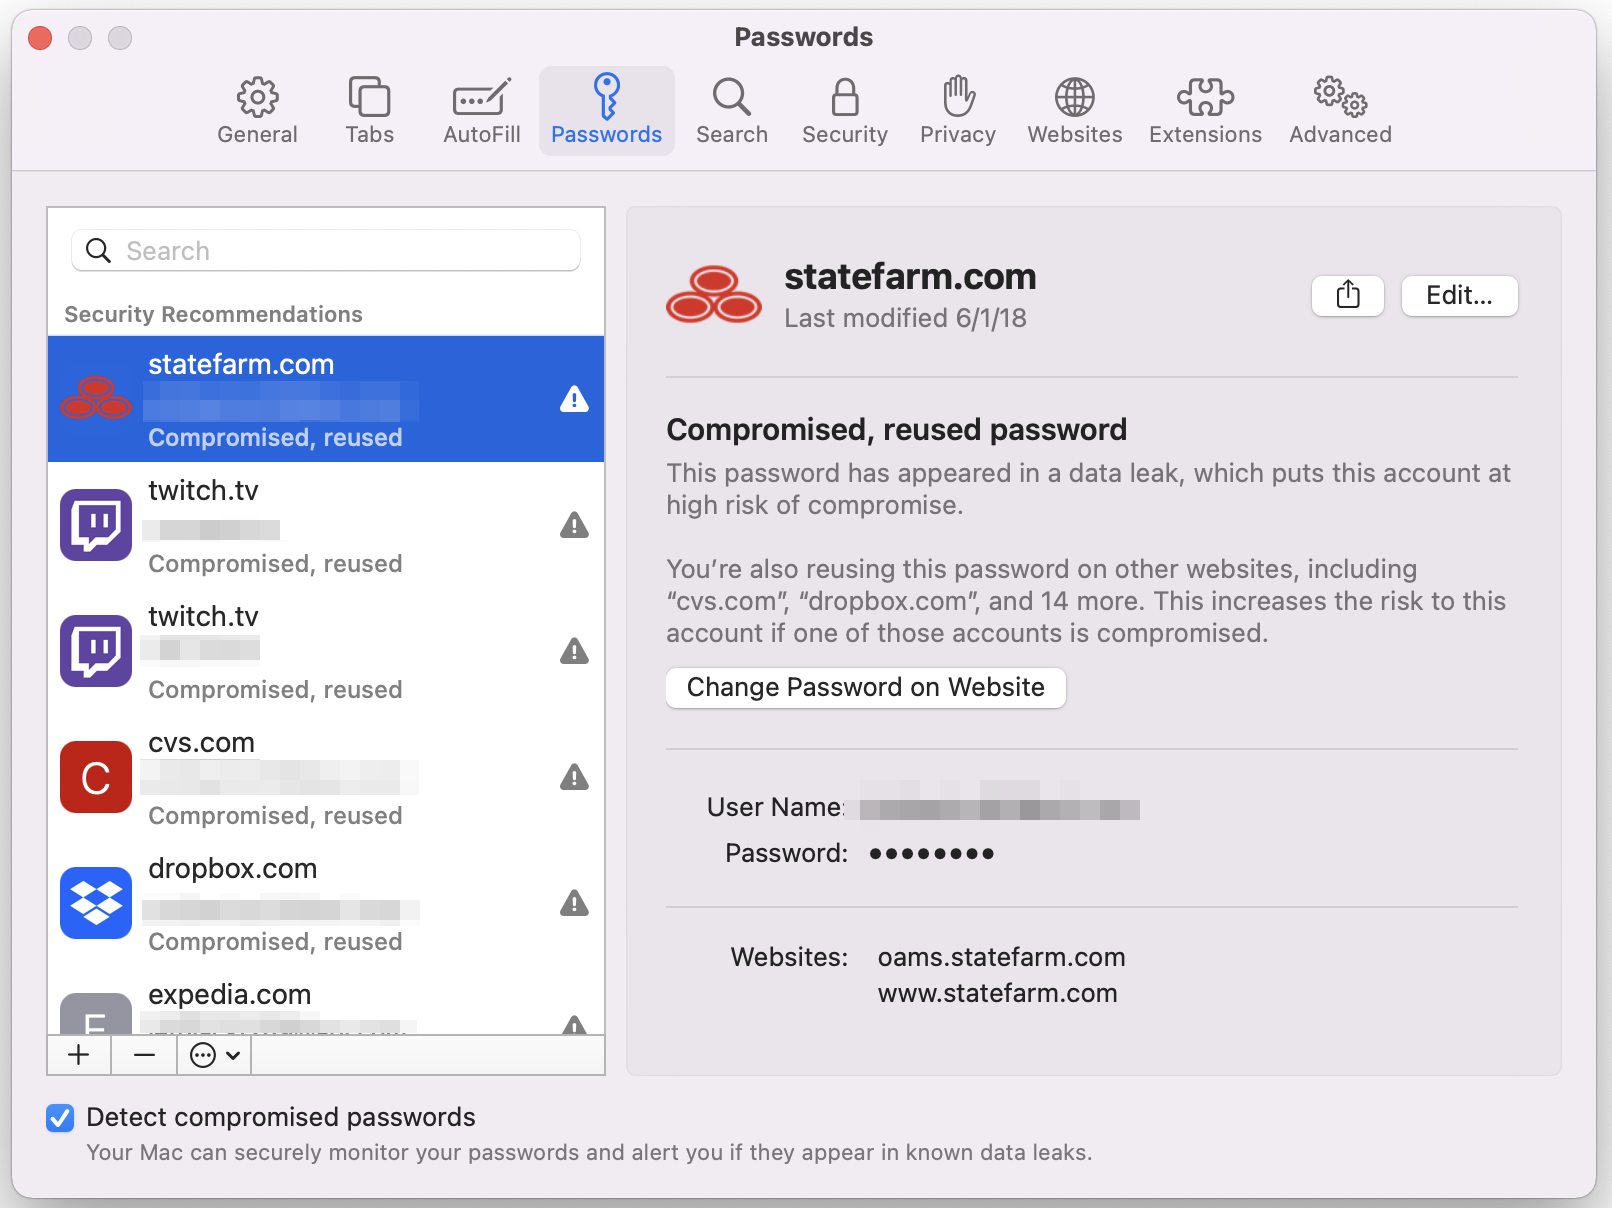The image size is (1612, 1208).
Task: Open the oams.statefarm.com website link
Action: pyautogui.click(x=1001, y=957)
